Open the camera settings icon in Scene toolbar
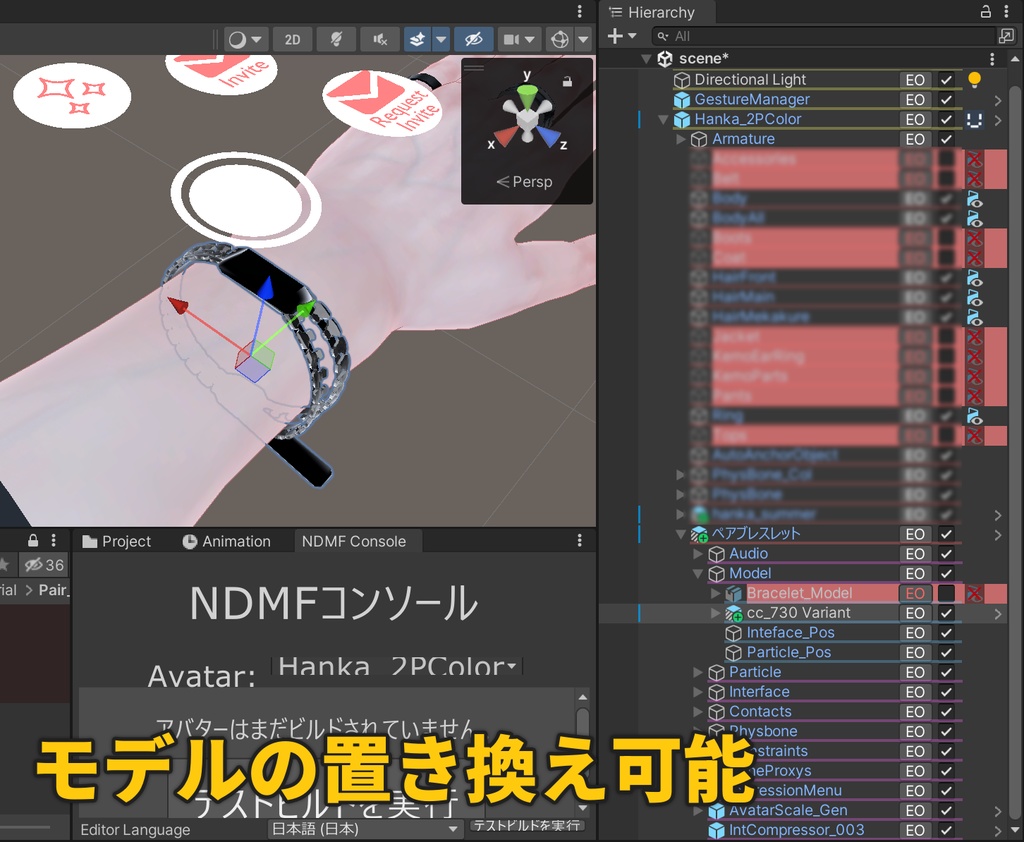This screenshot has height=842, width=1024. pos(512,39)
